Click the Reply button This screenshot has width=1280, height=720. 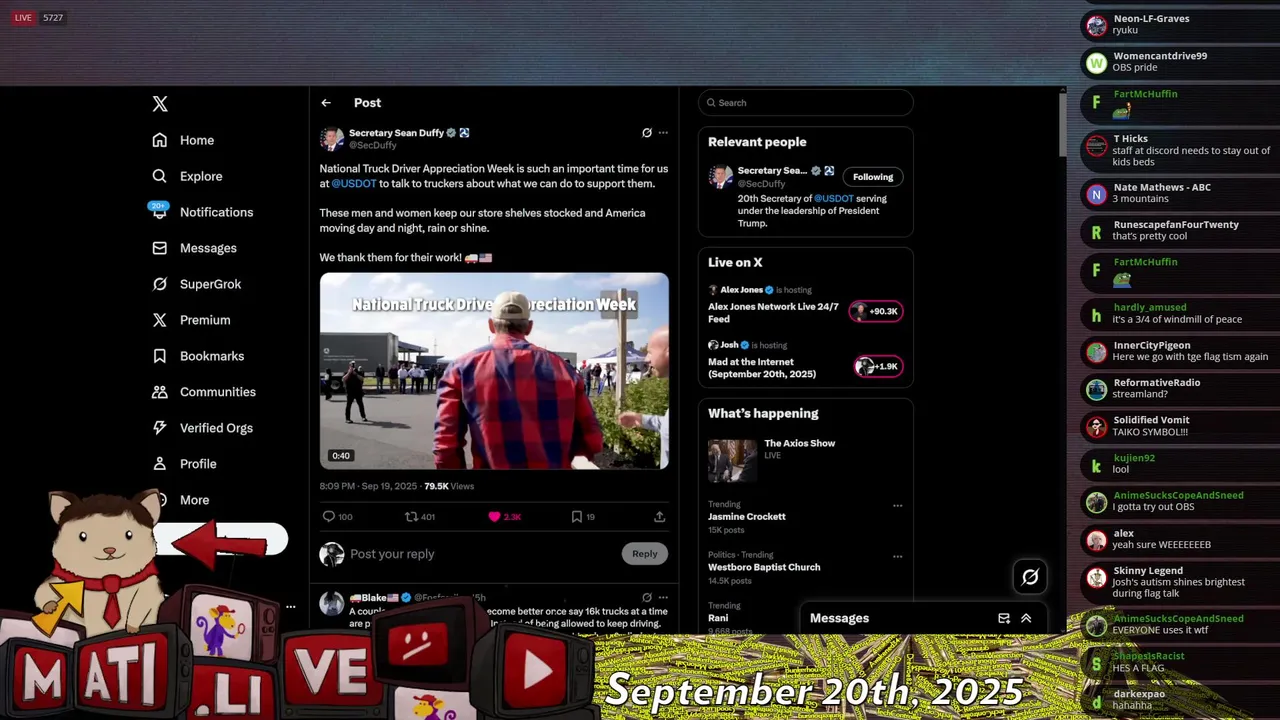point(645,554)
